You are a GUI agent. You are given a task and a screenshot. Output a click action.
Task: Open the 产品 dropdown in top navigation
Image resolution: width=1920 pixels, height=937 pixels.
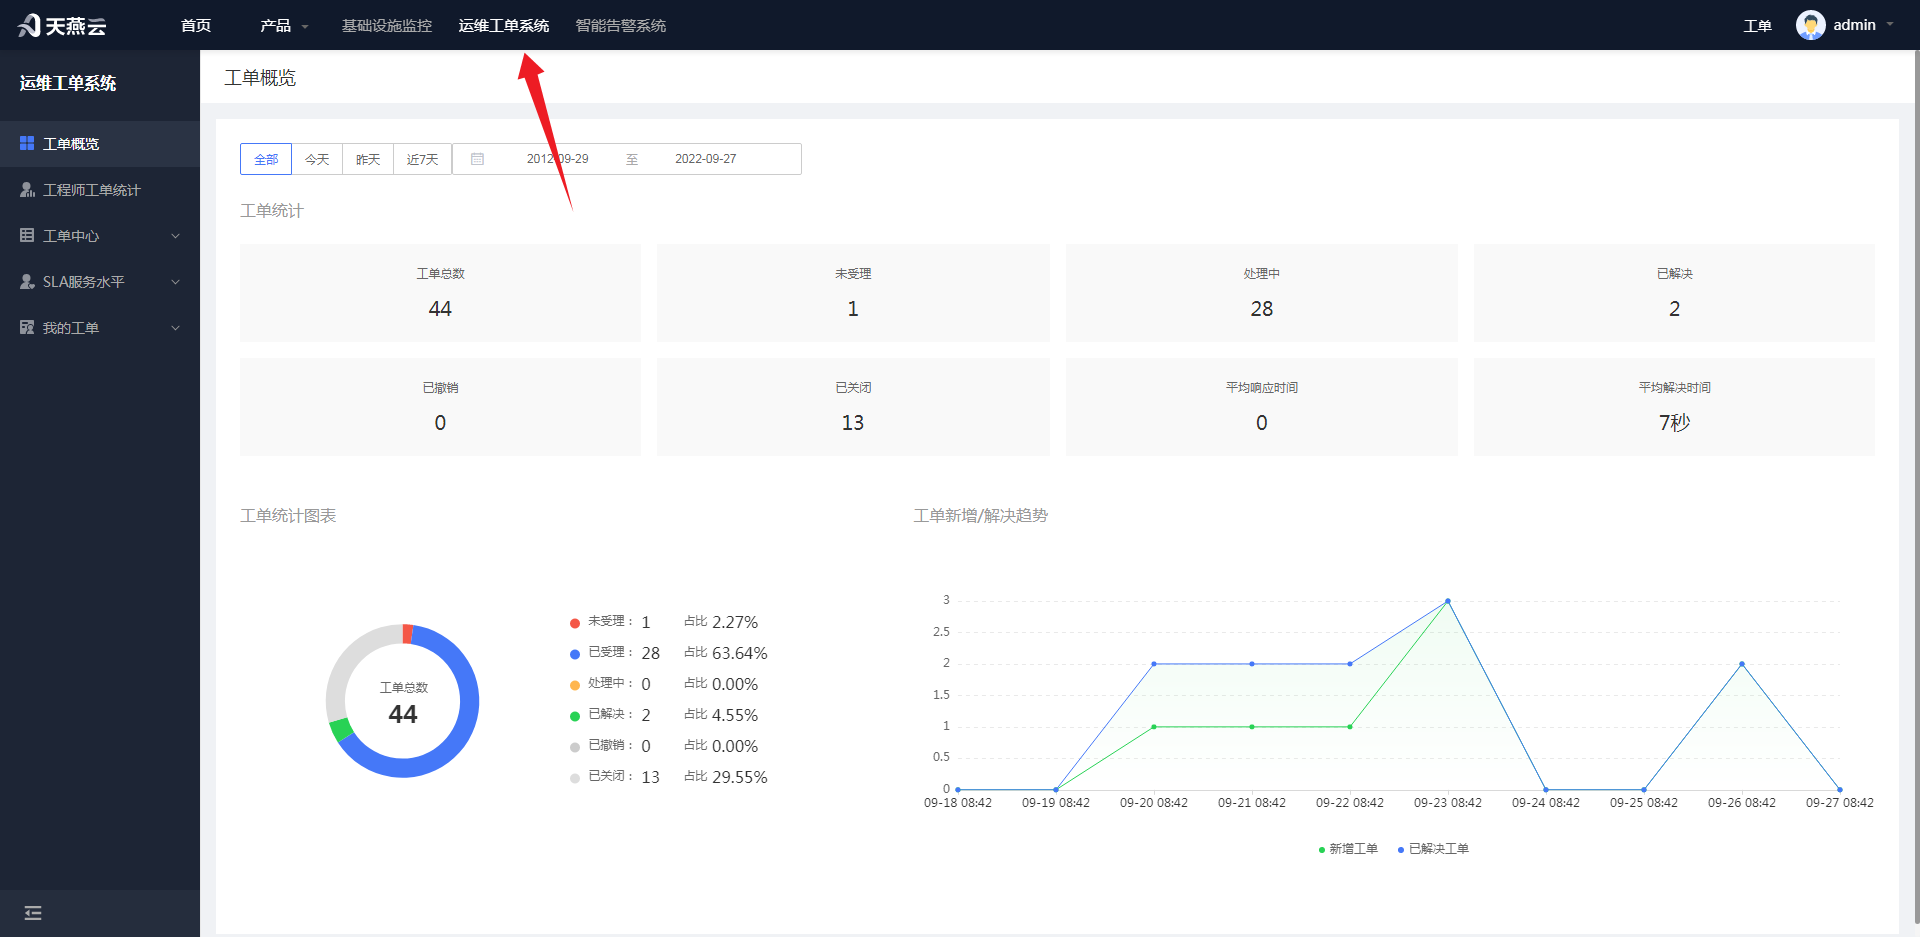pyautogui.click(x=284, y=25)
